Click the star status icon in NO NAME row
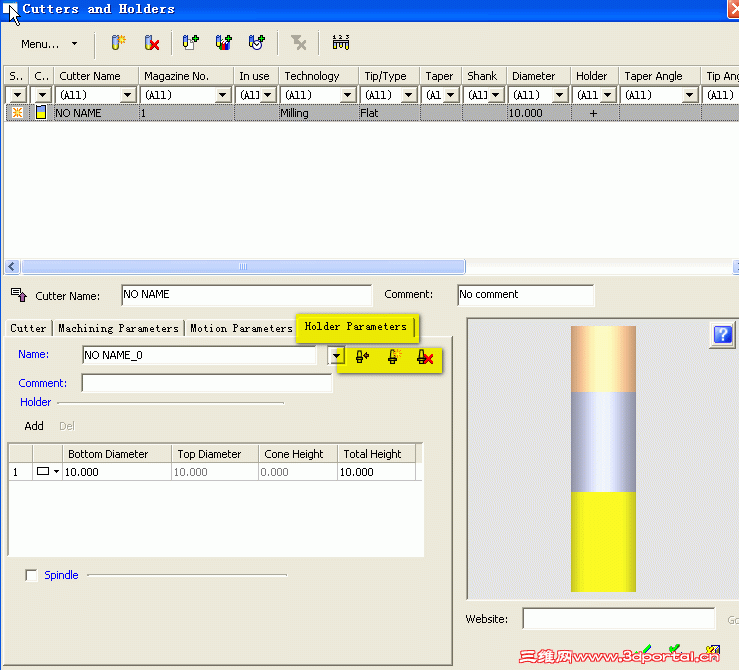 [17, 113]
